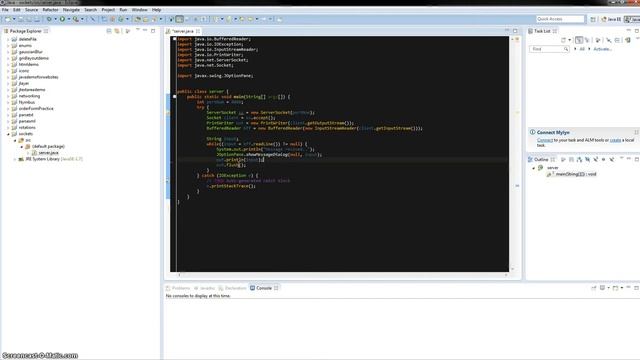Click the Open Console icon in Console view

point(616,288)
